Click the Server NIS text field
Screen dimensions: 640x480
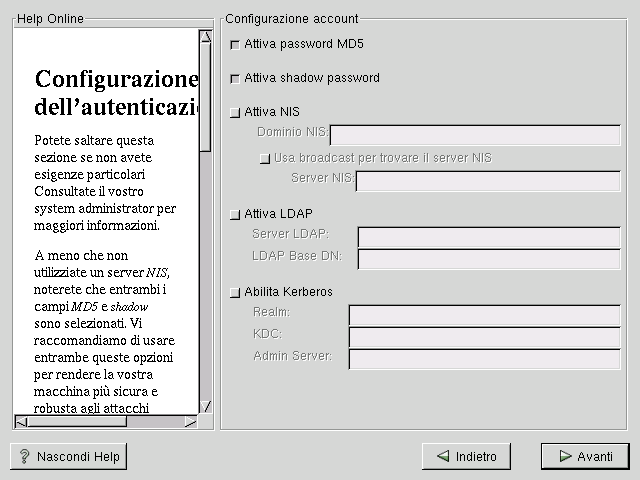(x=488, y=180)
